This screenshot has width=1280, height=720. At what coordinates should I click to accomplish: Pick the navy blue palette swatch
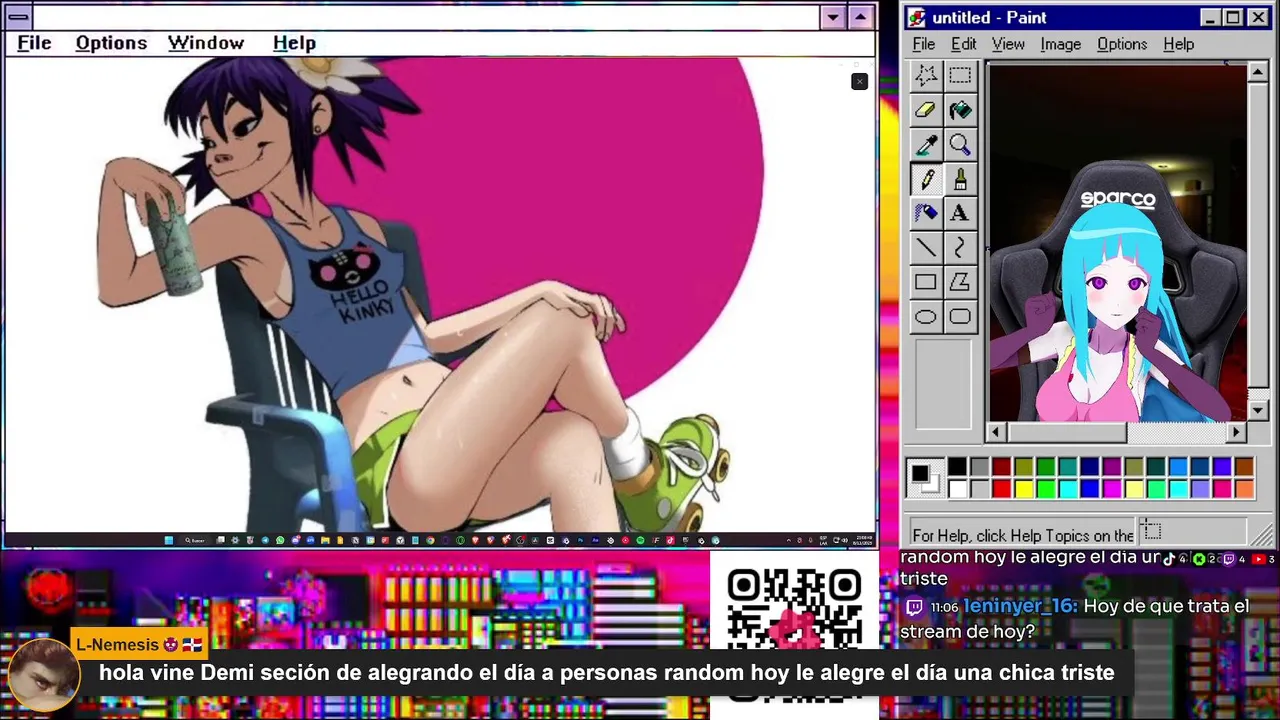[x=1090, y=466]
